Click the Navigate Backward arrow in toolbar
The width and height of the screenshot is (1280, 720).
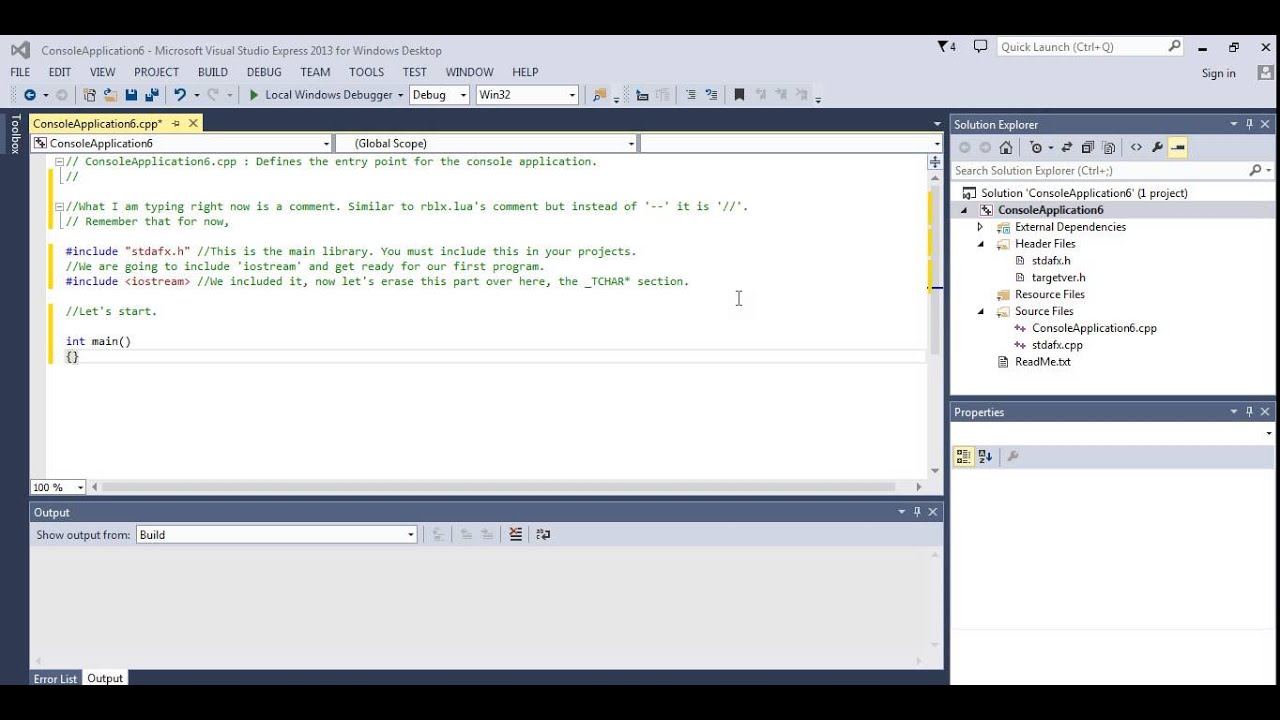(29, 95)
